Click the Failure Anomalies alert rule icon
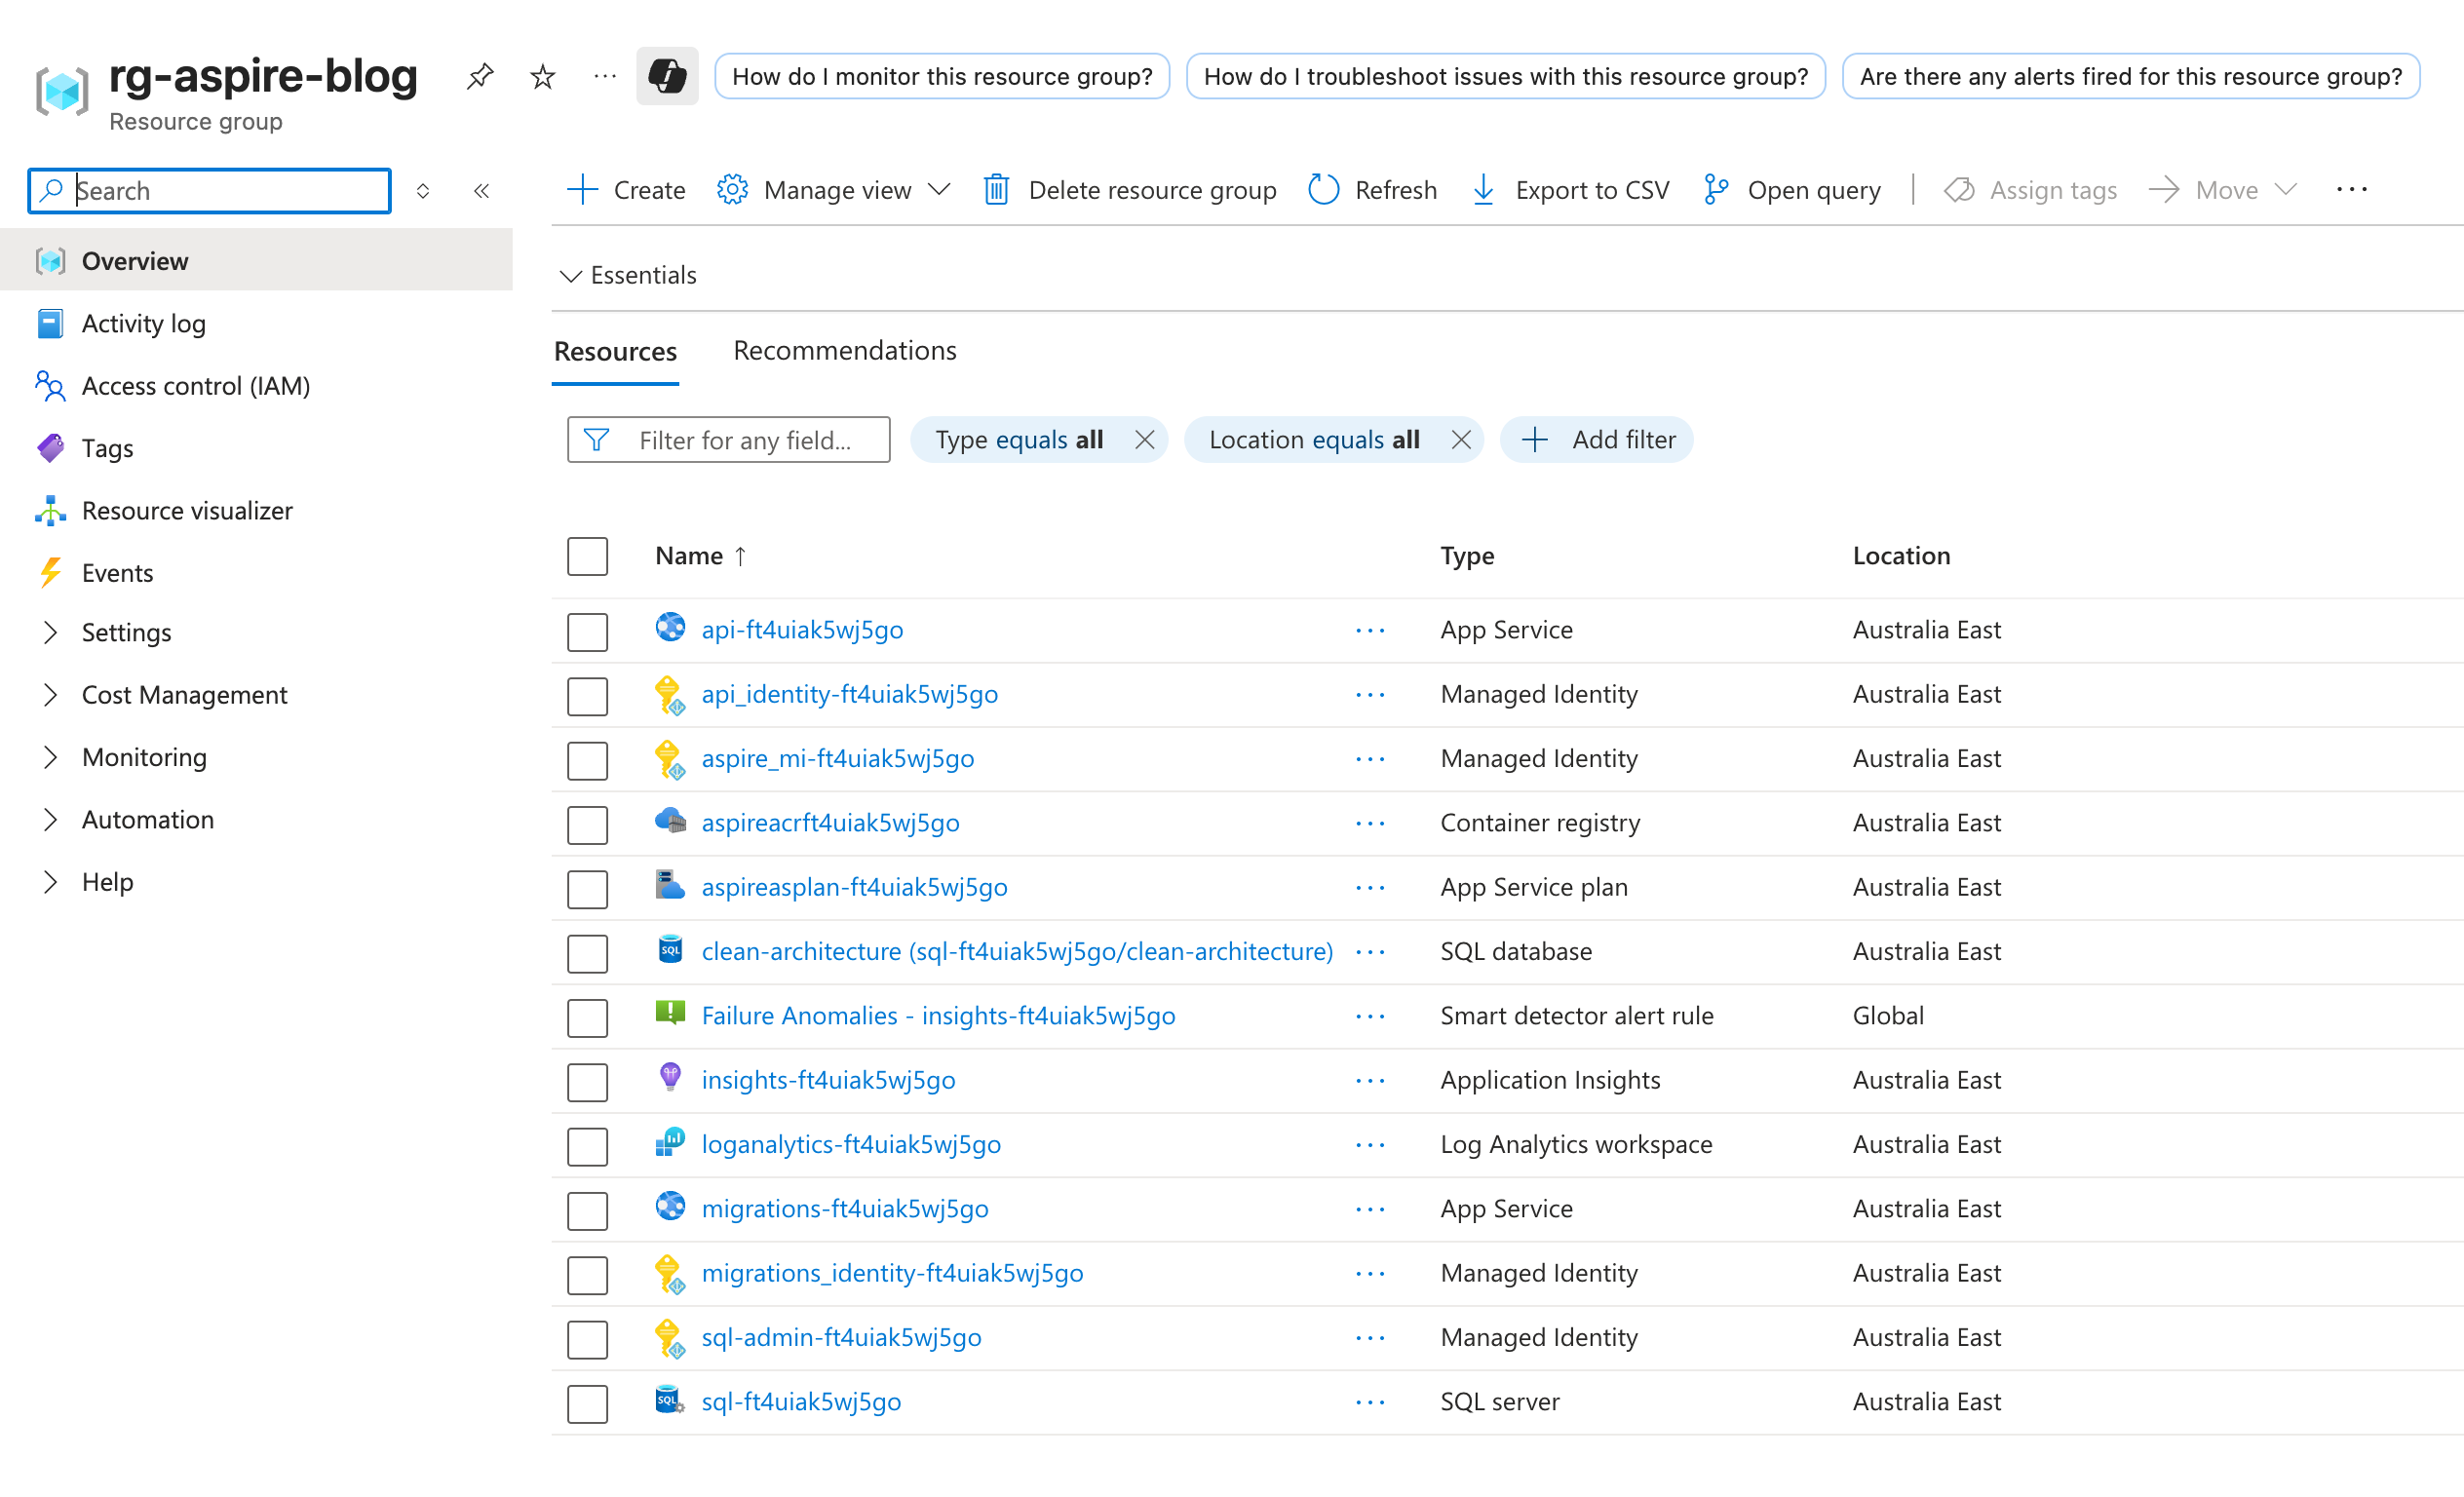The image size is (2464, 1497). pos(670,1013)
